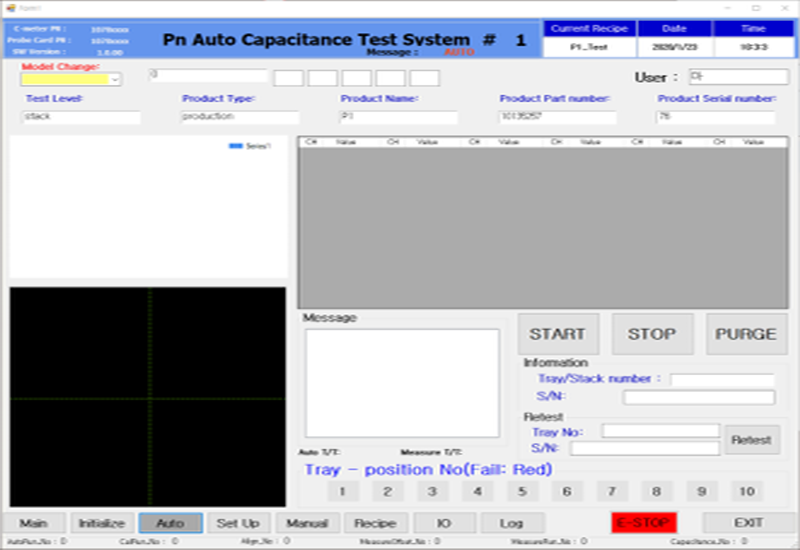The image size is (800, 550).
Task: Select the Initialize tab
Action: [x=102, y=523]
